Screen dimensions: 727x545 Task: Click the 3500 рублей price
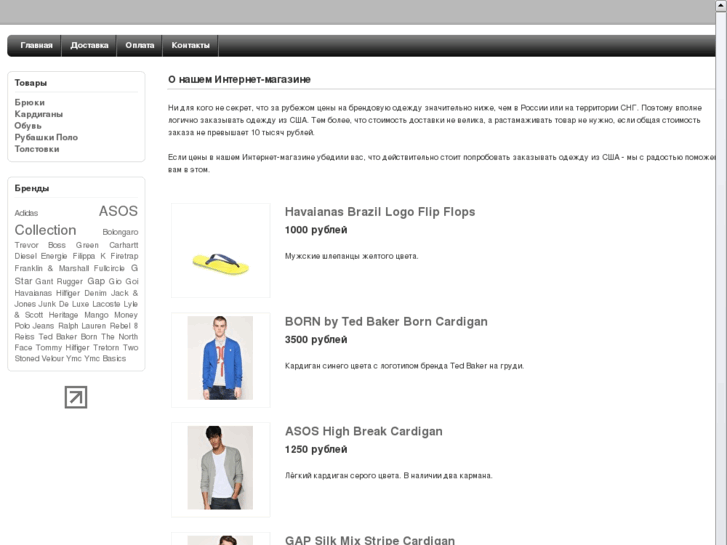(x=316, y=340)
